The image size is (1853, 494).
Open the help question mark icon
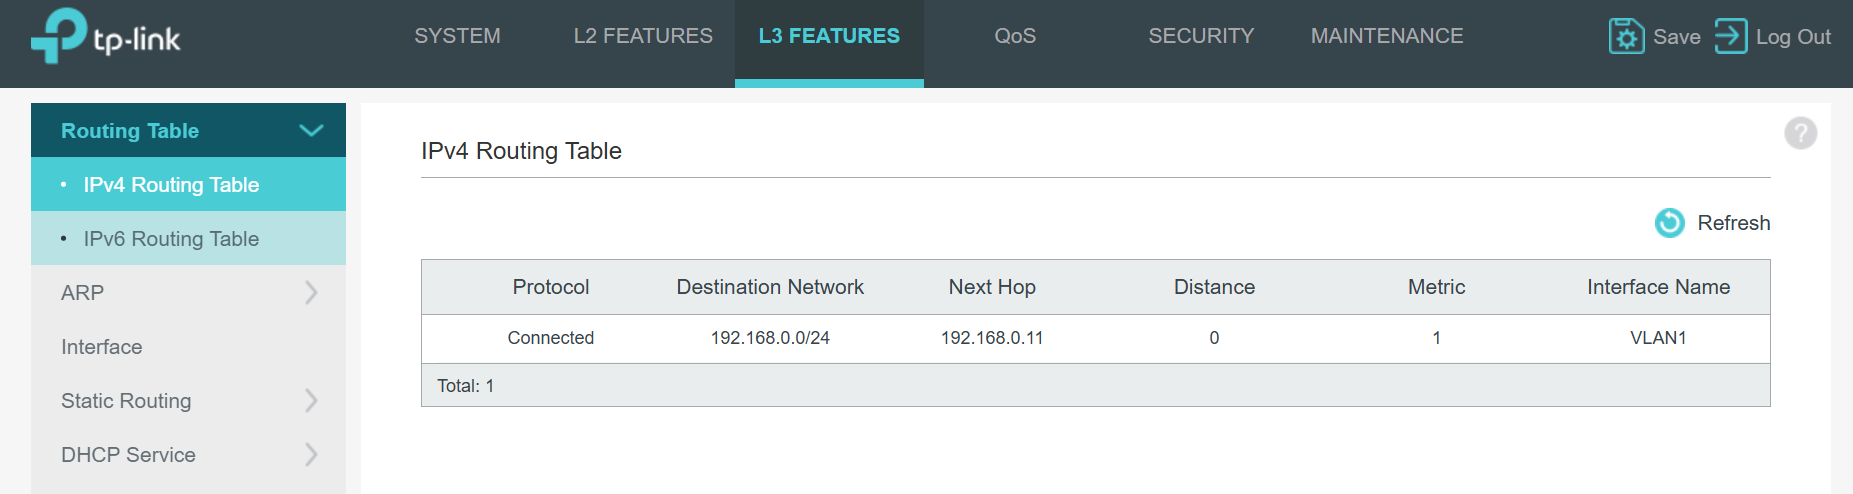[x=1800, y=133]
